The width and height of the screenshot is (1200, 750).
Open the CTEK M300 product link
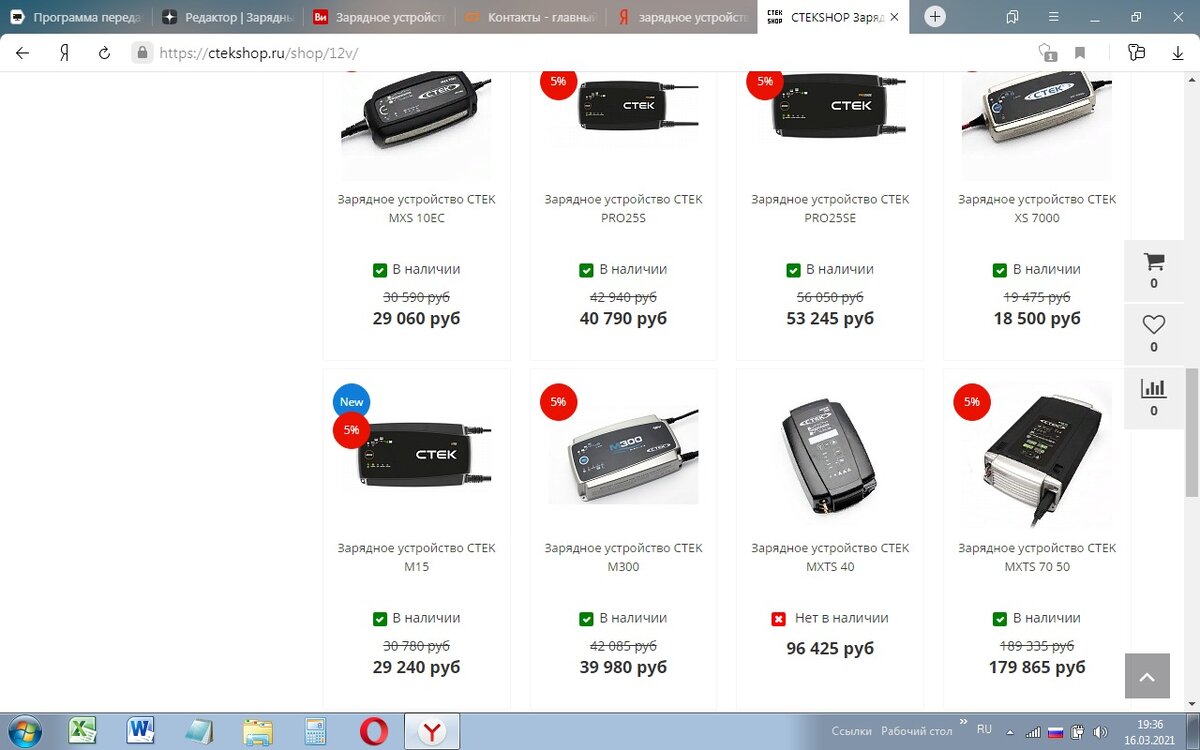(x=623, y=557)
